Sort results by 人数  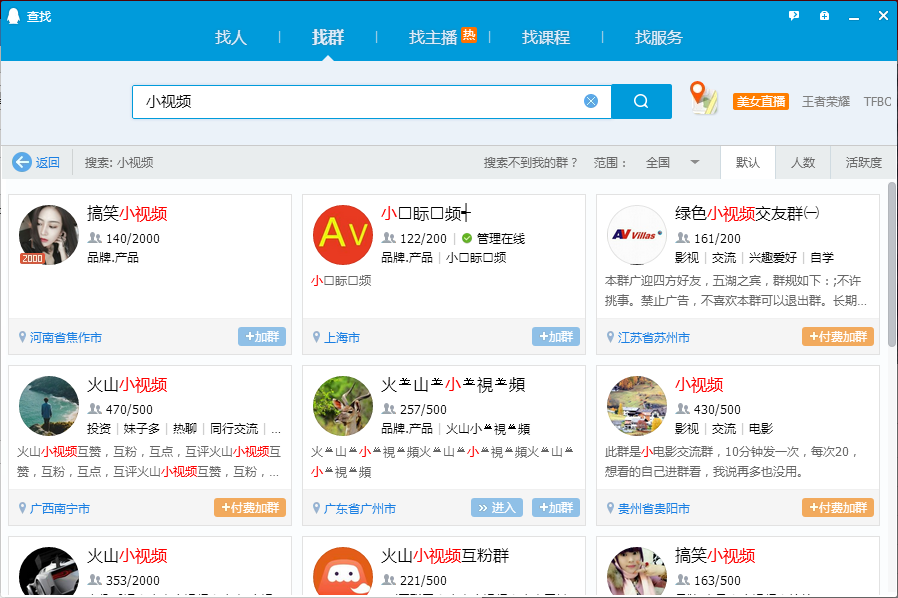(803, 163)
